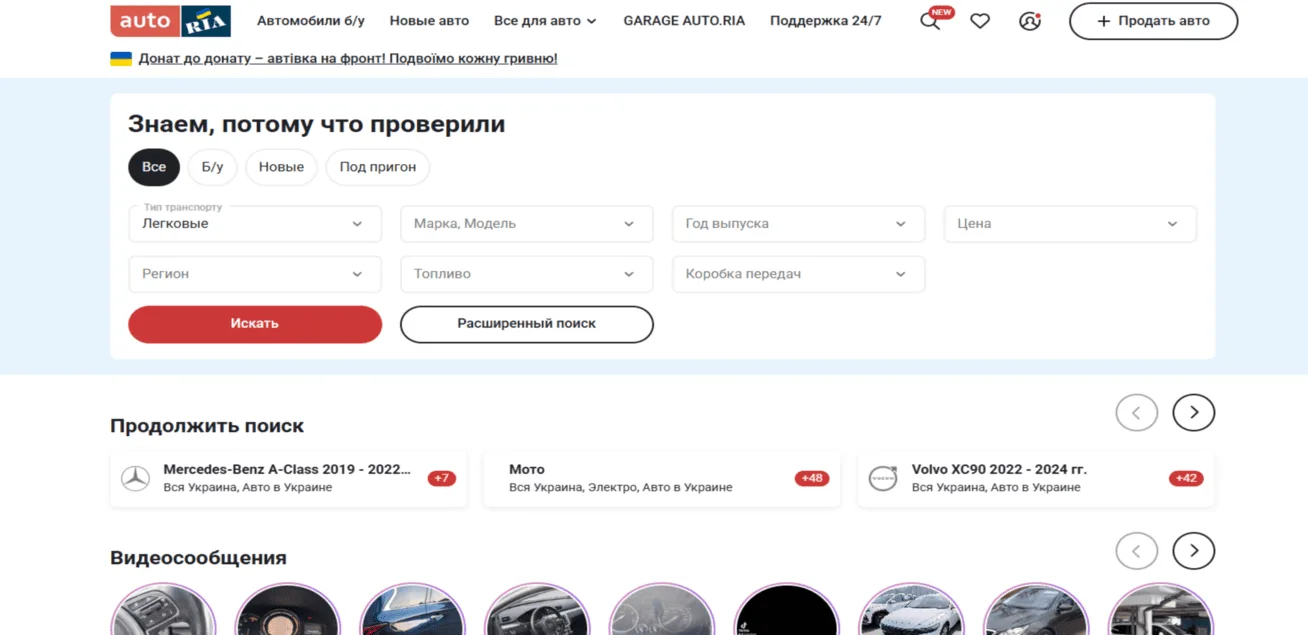The image size is (1308, 635).
Task: Click the Продать авто button
Action: coord(1153,21)
